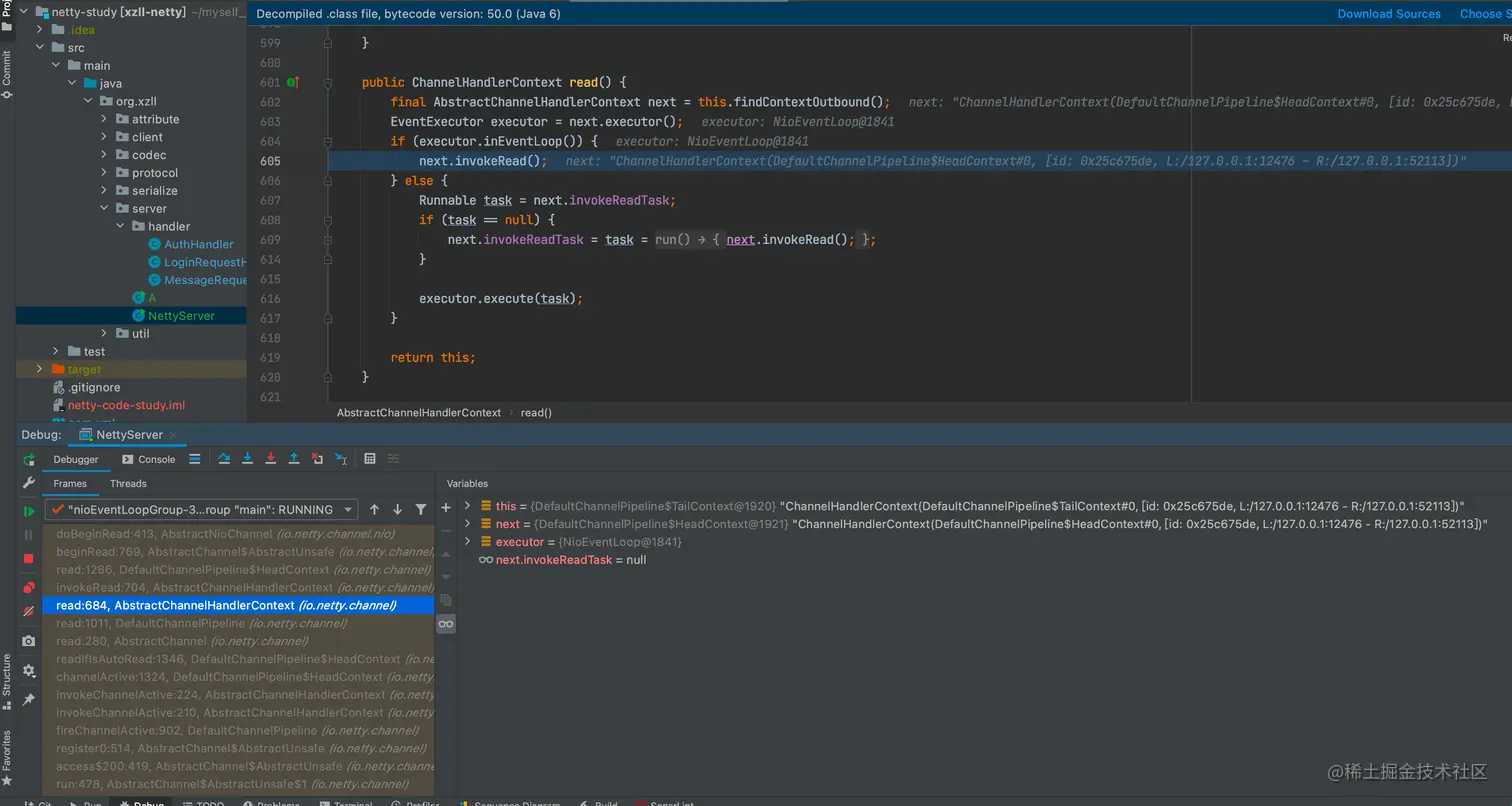This screenshot has height=806, width=1512.
Task: Expand the client folder
Action: click(x=104, y=137)
